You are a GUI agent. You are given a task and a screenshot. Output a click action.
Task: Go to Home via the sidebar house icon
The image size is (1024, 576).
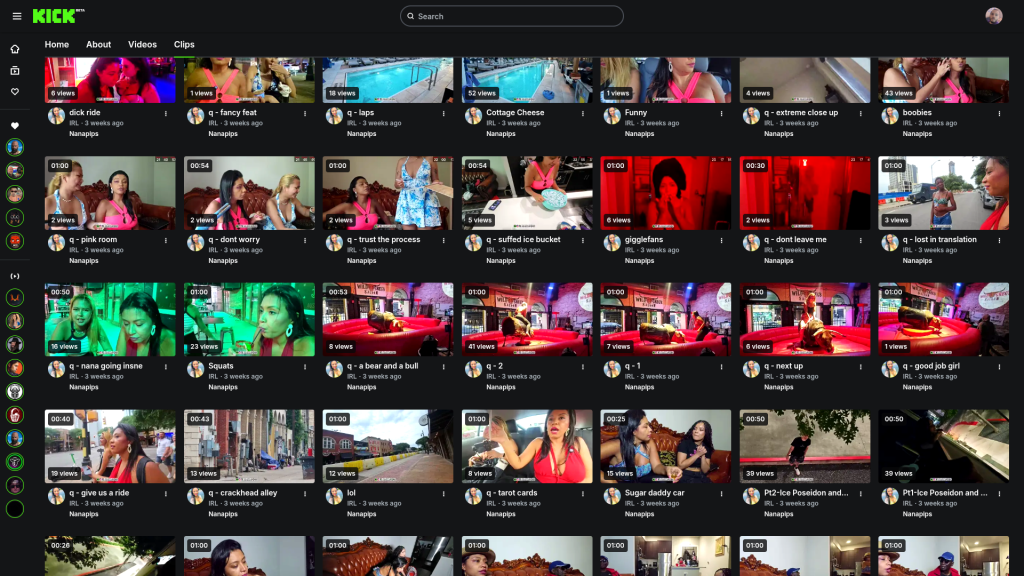pyautogui.click(x=15, y=49)
